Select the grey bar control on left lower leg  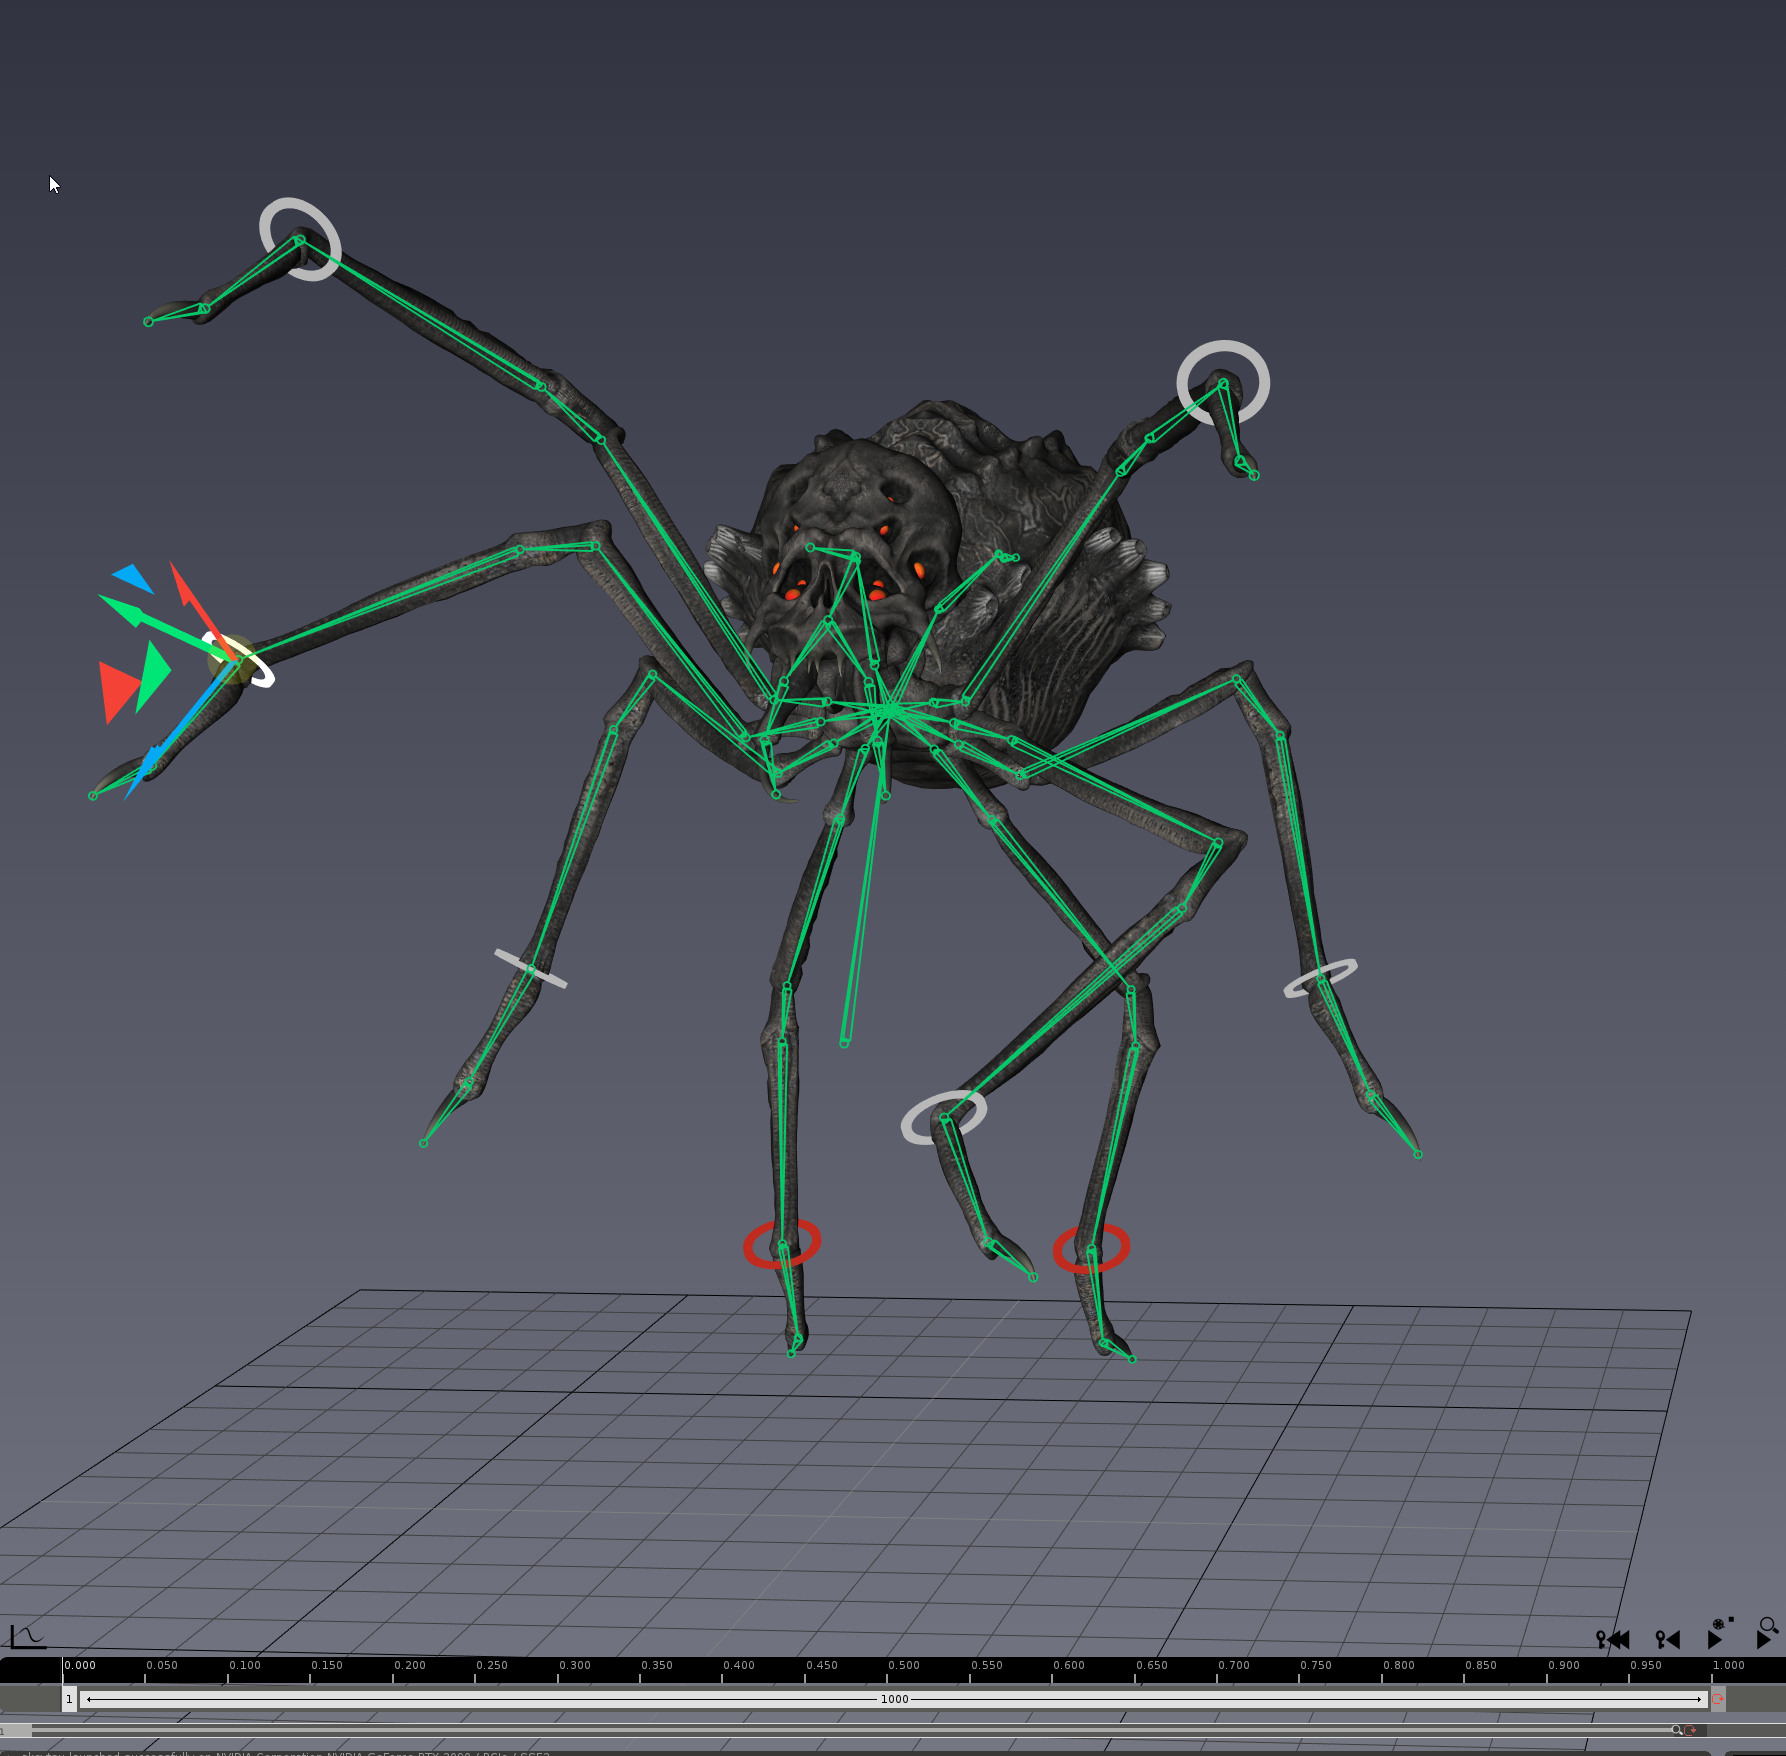(x=531, y=969)
